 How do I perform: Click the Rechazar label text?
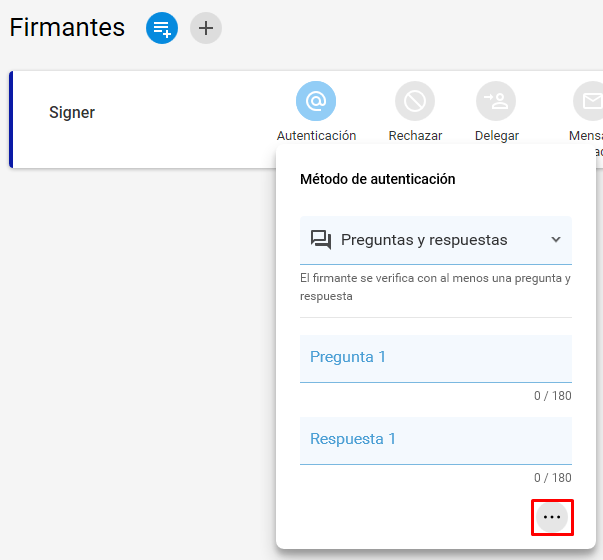pyautogui.click(x=415, y=136)
